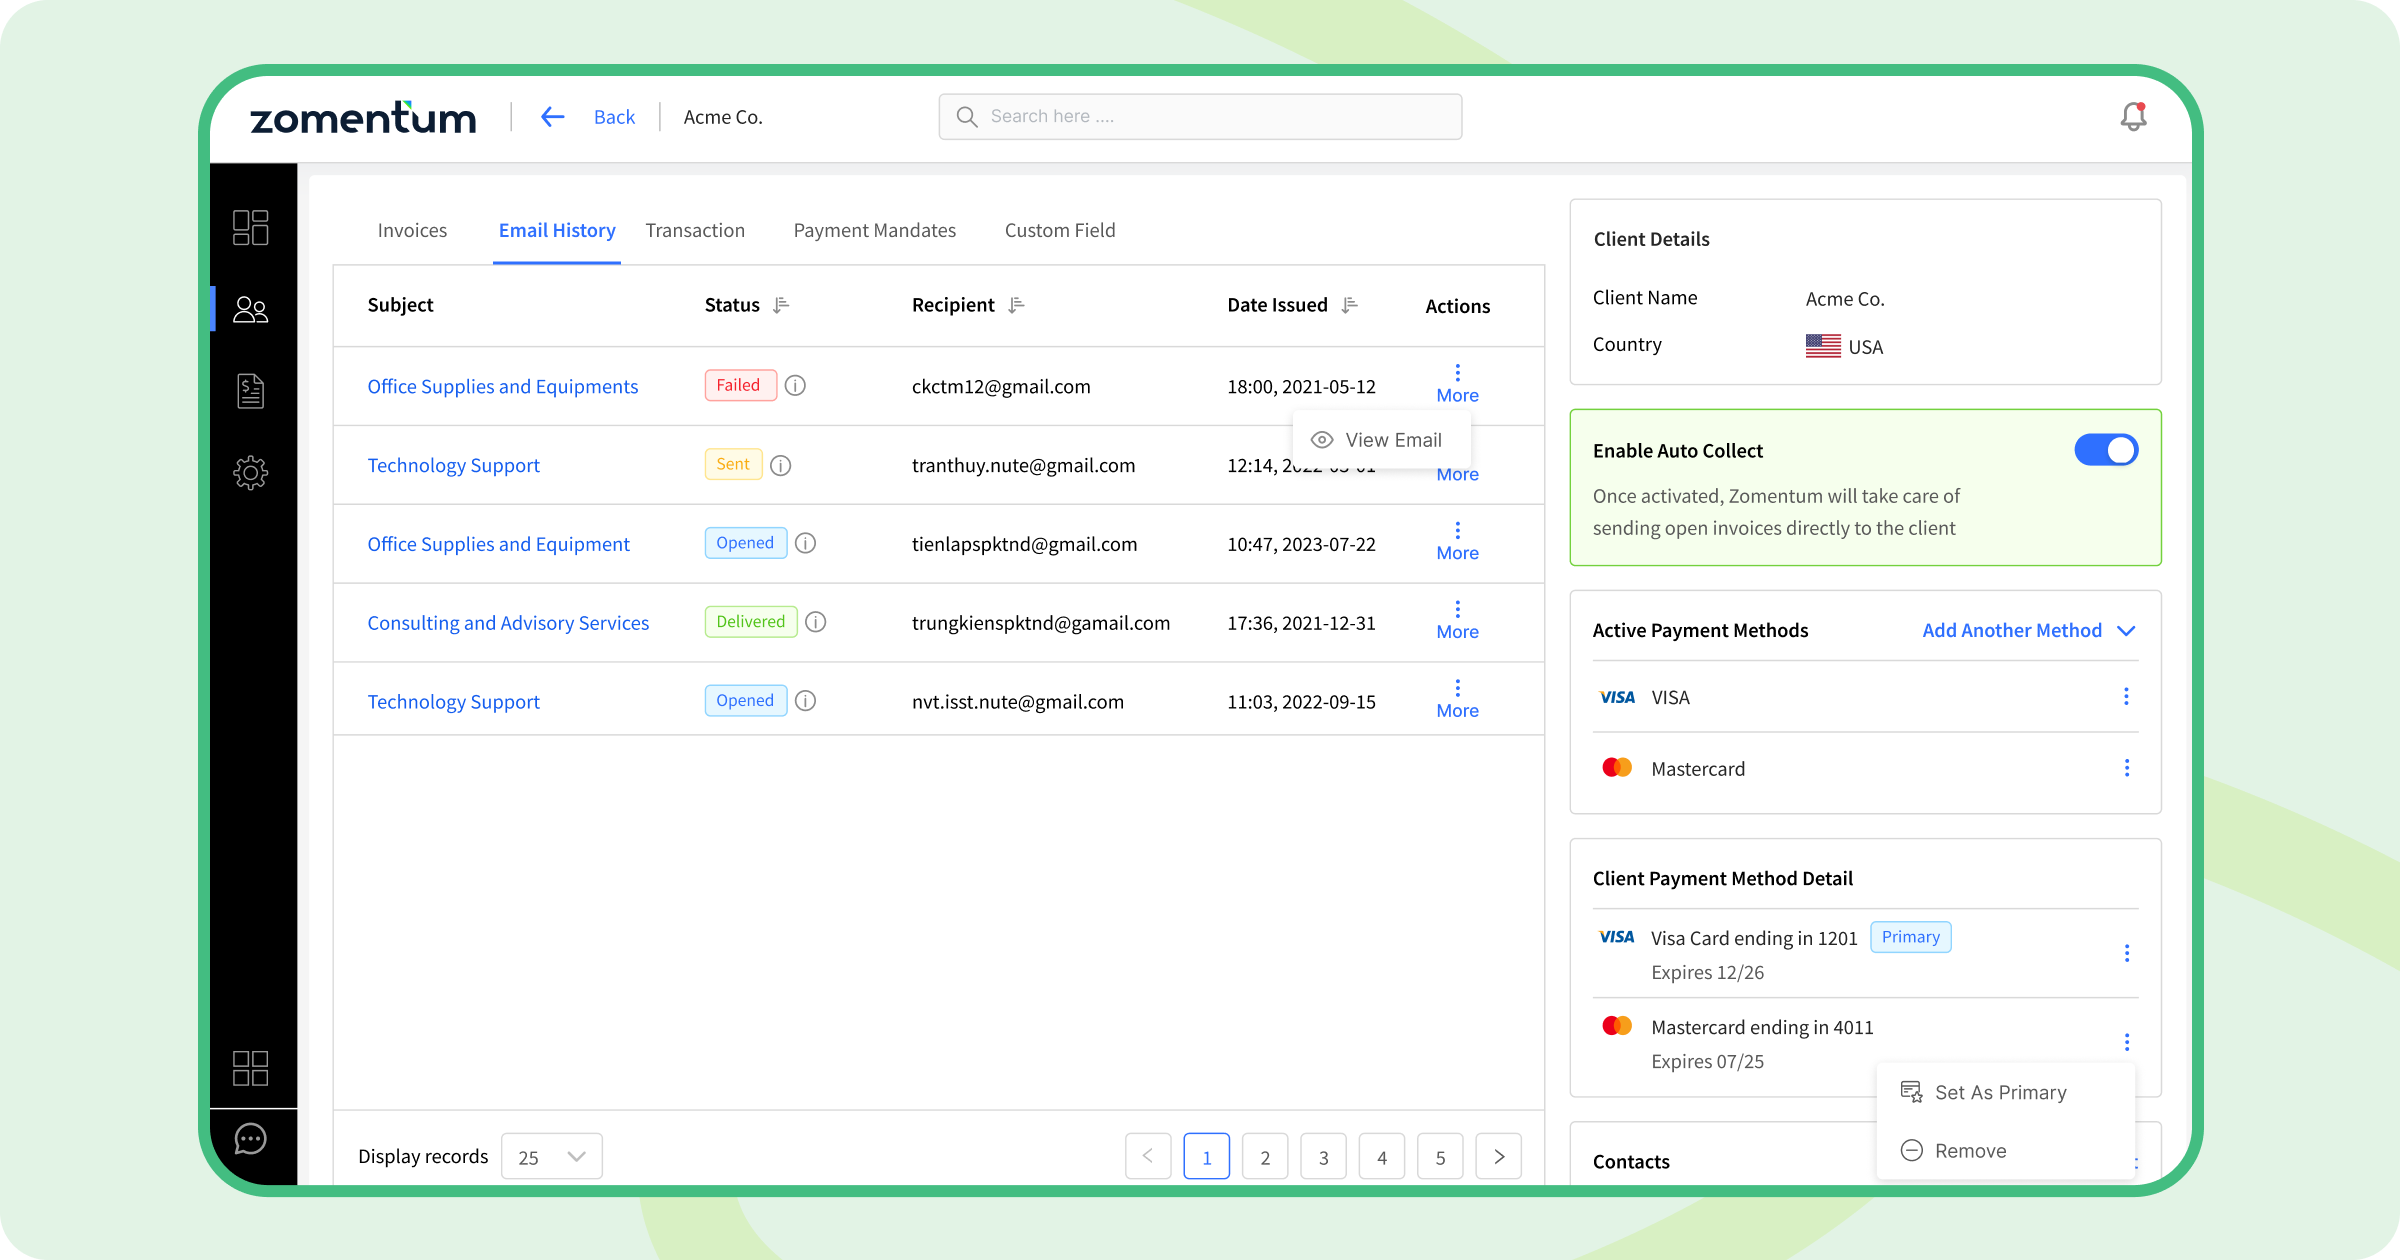Switch to the Payment Mandates tab

click(874, 230)
